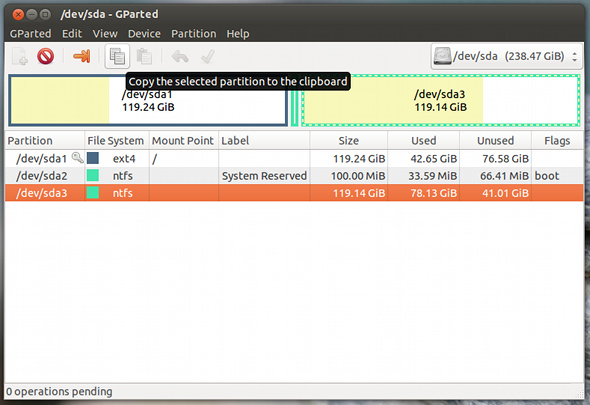Click the Paste partition clipboard icon

pyautogui.click(x=144, y=56)
